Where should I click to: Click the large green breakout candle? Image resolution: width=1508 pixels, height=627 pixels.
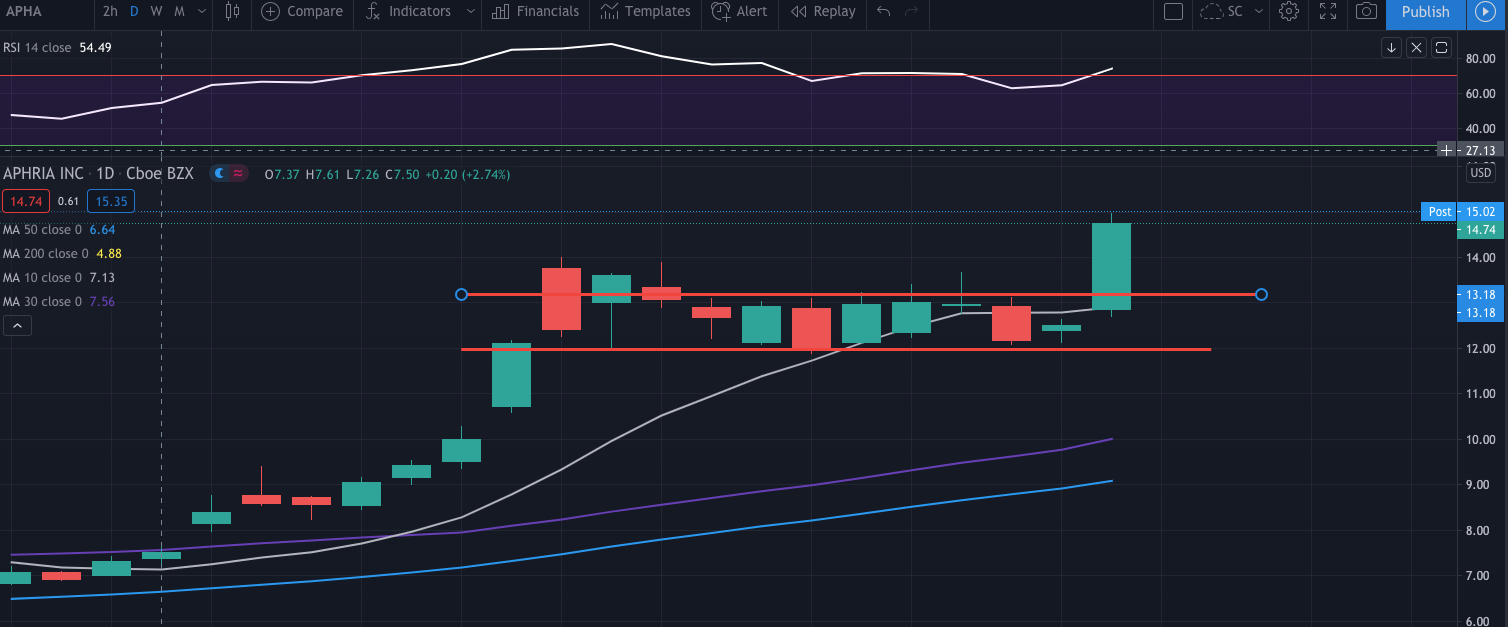click(x=1111, y=266)
